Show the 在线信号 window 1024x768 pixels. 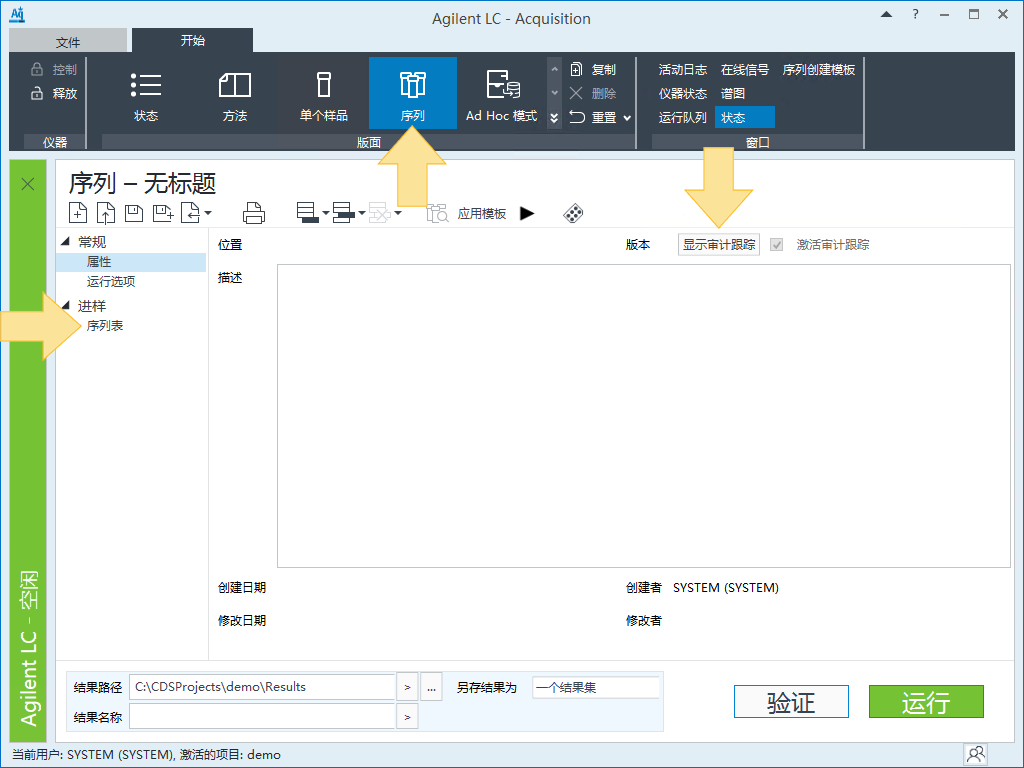point(744,69)
